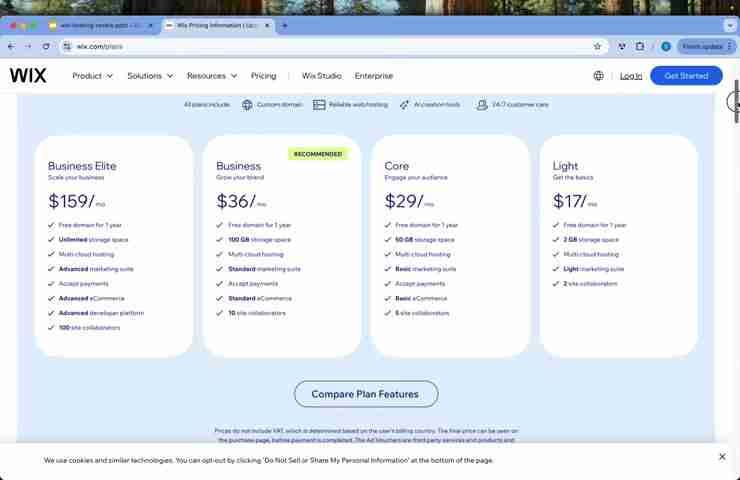Click the Get Started button
The height and width of the screenshot is (480, 740).
pos(686,76)
